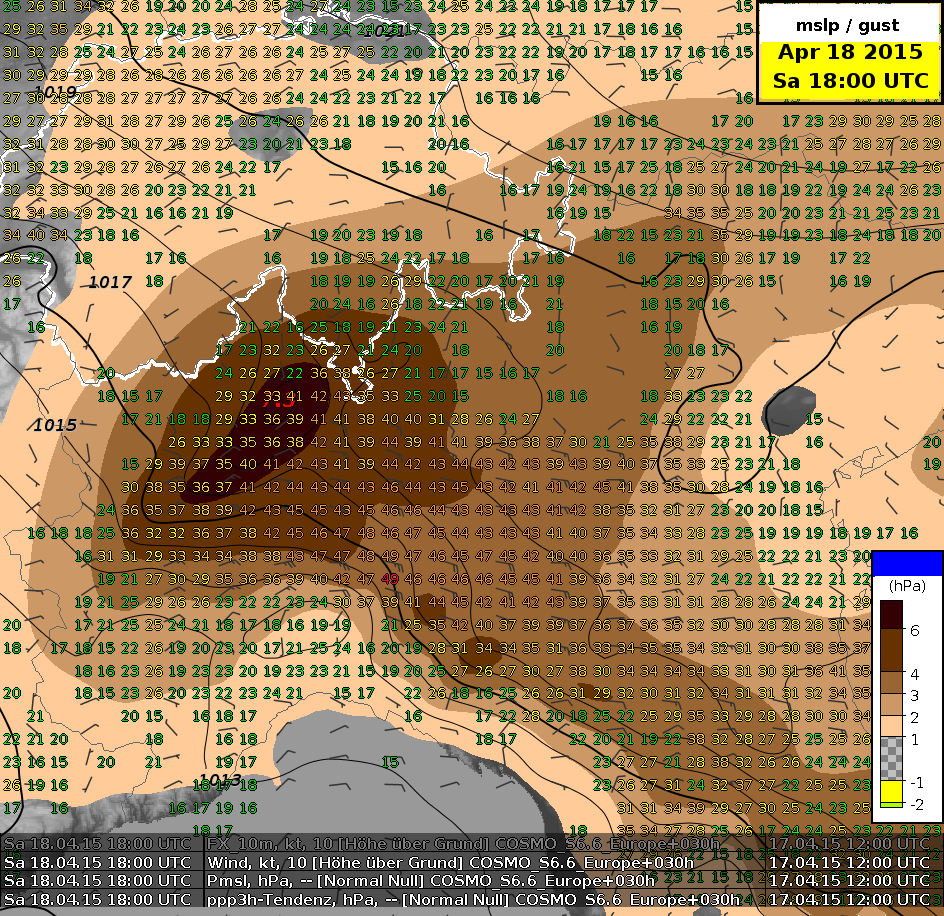Click the "mslp / gust" title label
Viewport: 944px width, 916px height.
click(848, 25)
